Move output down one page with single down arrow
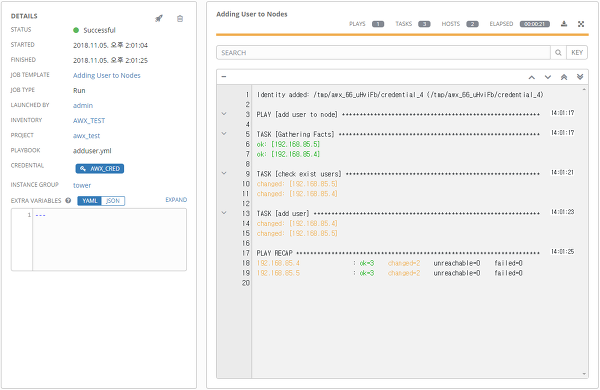Viewport: 600px width, 390px height. pos(548,77)
